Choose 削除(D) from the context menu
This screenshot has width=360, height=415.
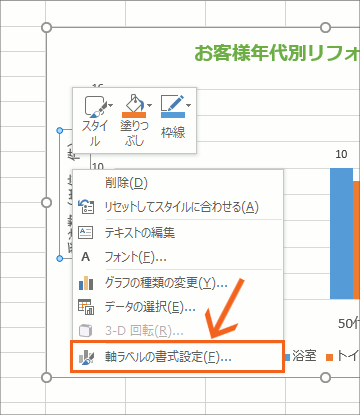[178, 183]
